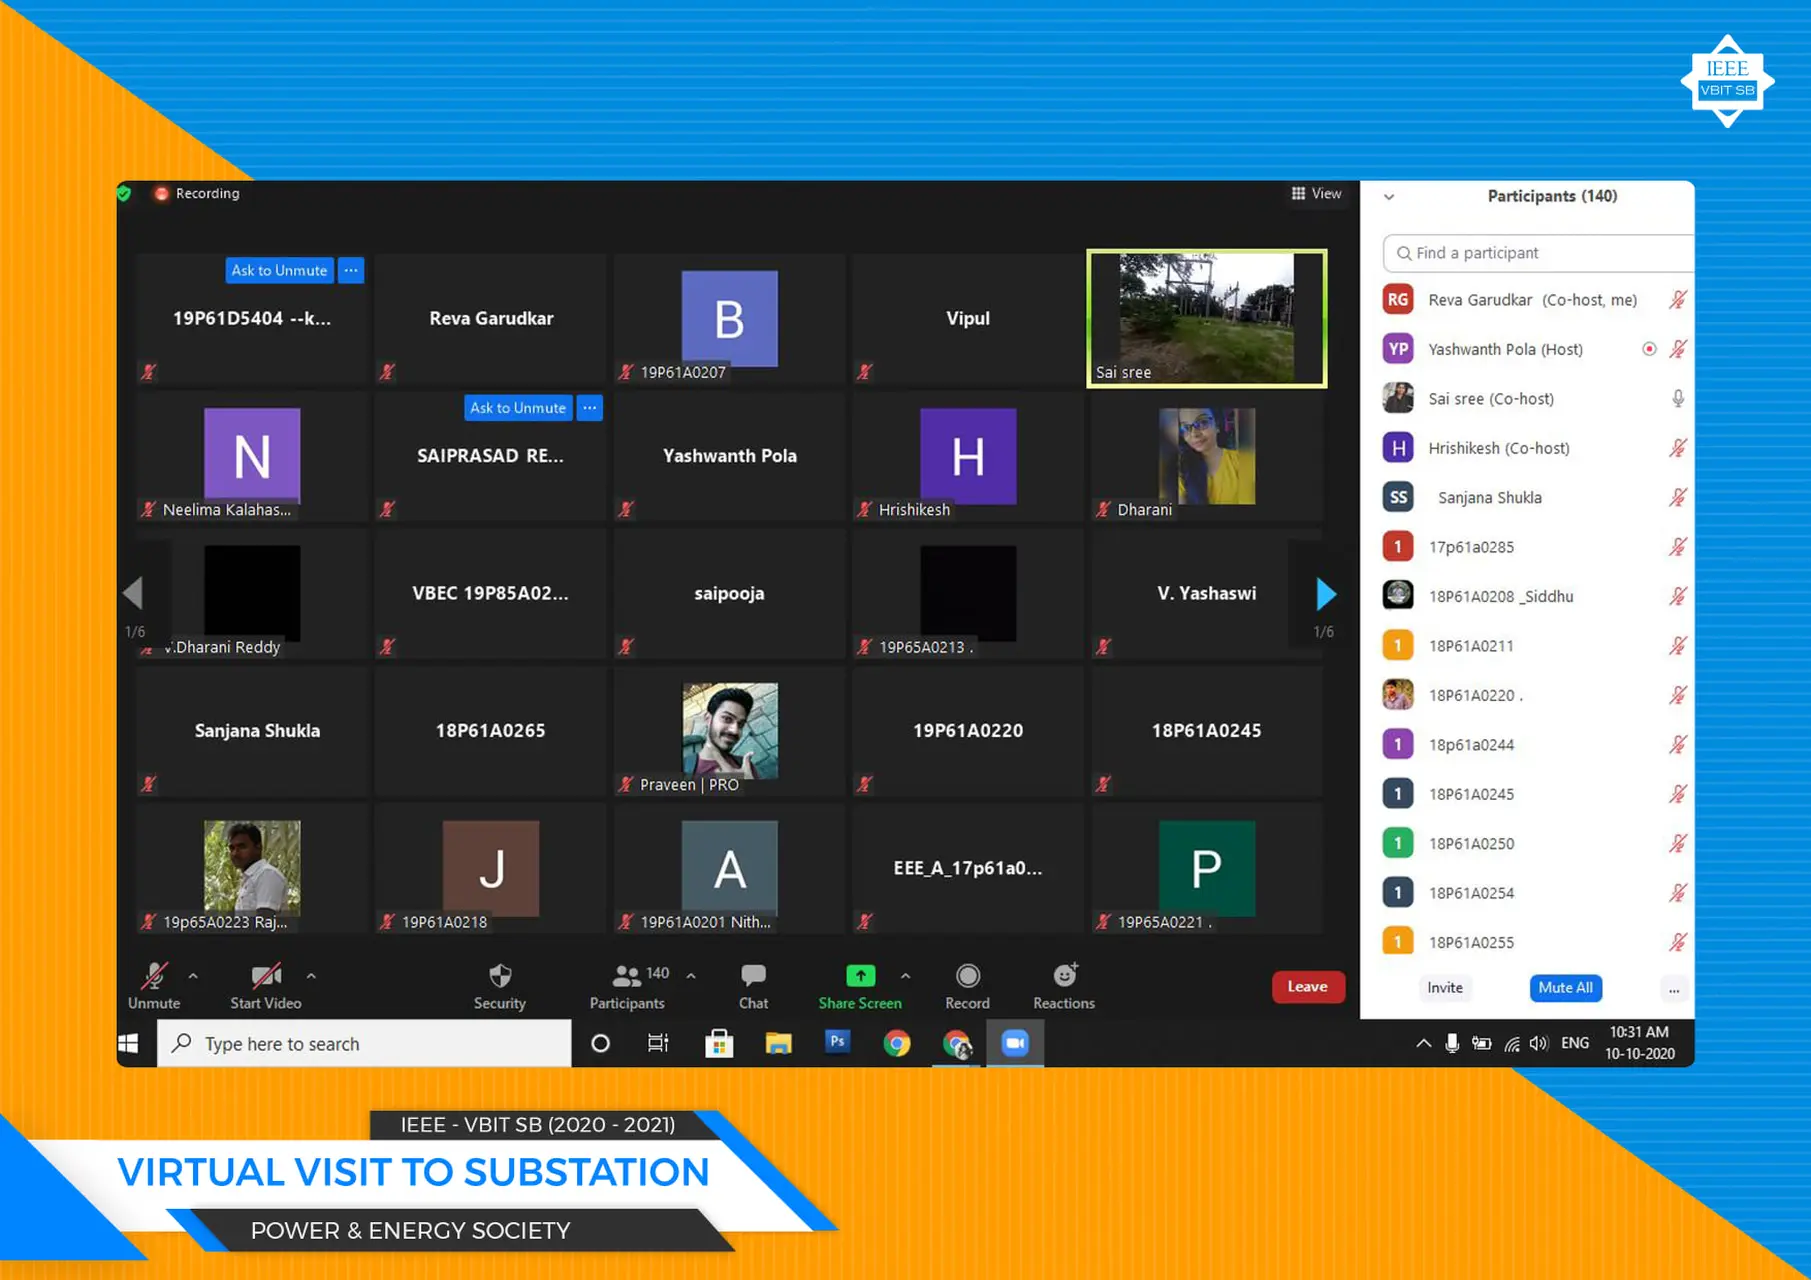1811x1280 pixels.
Task: Open the Participants panel icon
Action: 627,975
